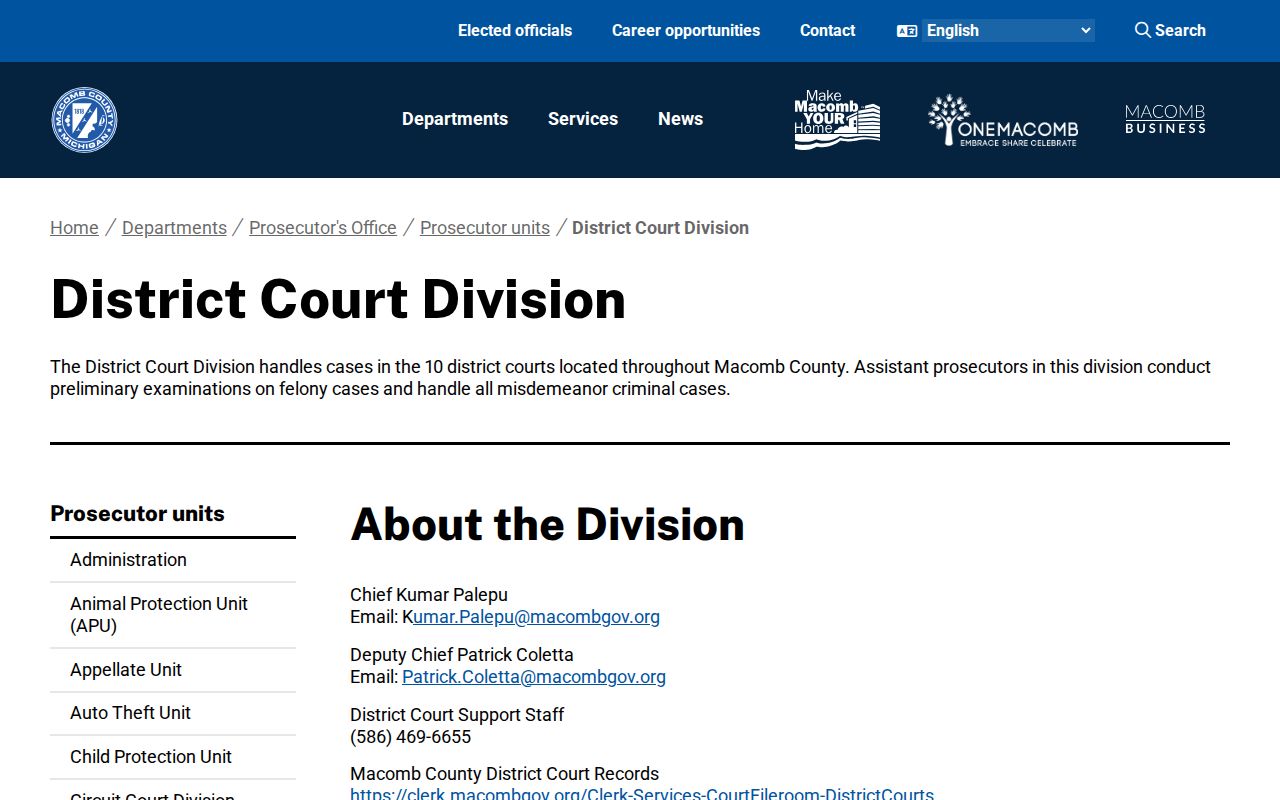Select Administration in Prosecutor units sidebar
The width and height of the screenshot is (1280, 800).
coord(173,560)
